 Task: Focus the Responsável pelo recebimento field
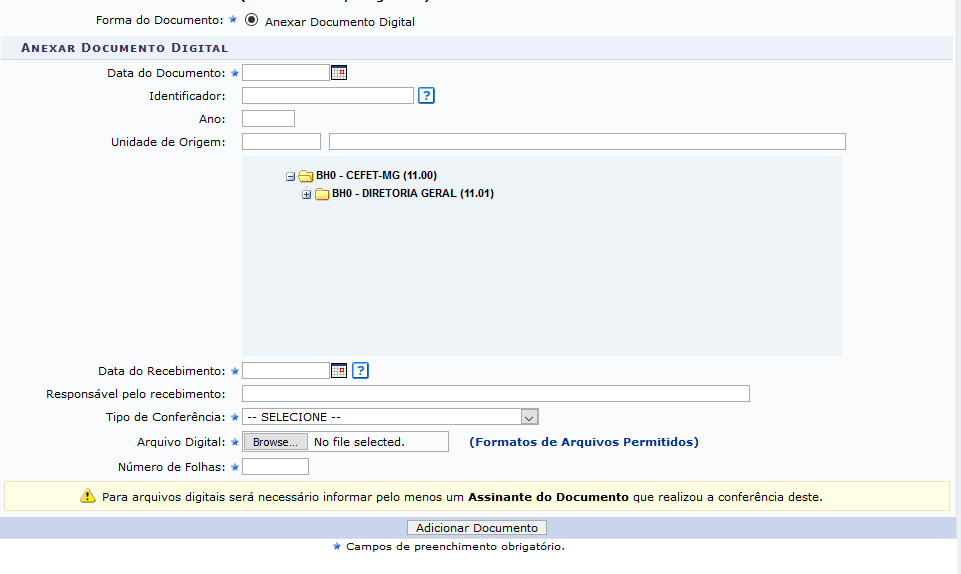[x=495, y=394]
